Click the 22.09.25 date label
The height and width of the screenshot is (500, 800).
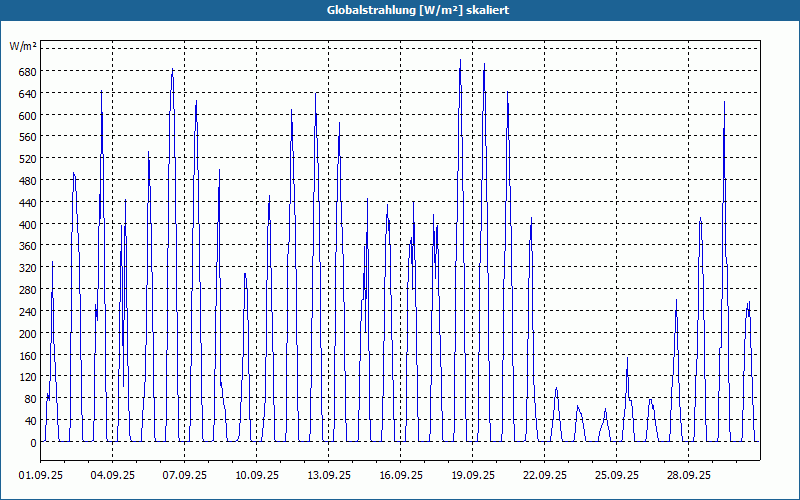pos(544,476)
